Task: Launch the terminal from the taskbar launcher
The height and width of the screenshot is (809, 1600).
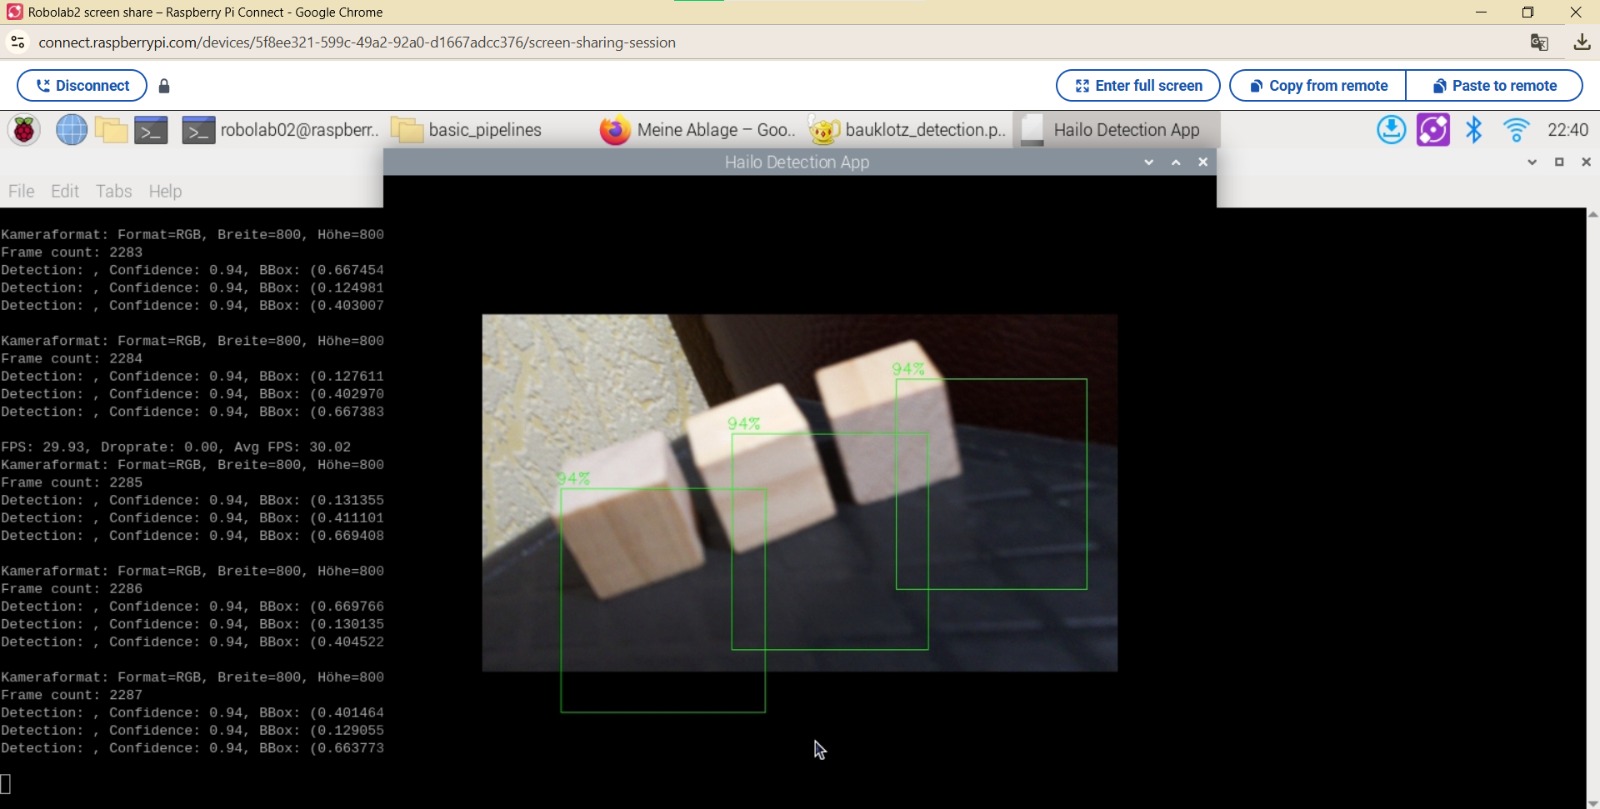Action: tap(151, 130)
